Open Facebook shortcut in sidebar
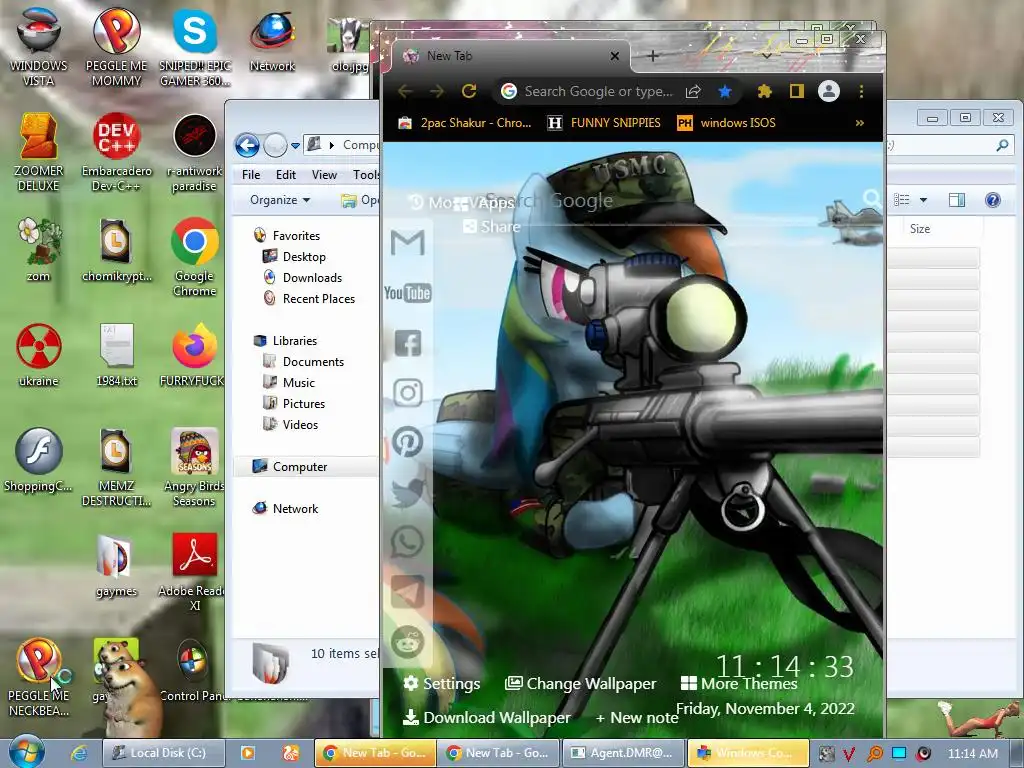 [x=408, y=343]
